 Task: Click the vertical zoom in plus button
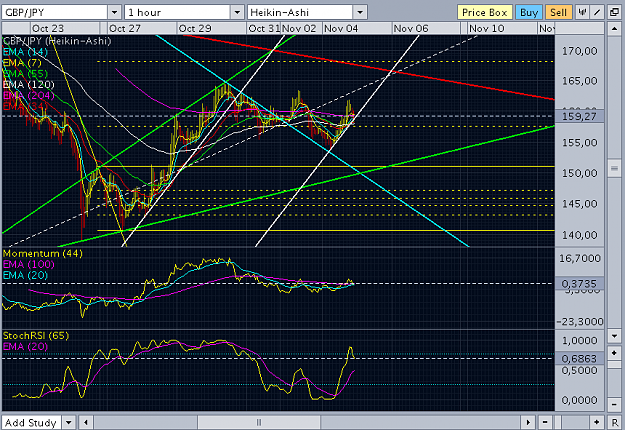pyautogui.click(x=614, y=353)
